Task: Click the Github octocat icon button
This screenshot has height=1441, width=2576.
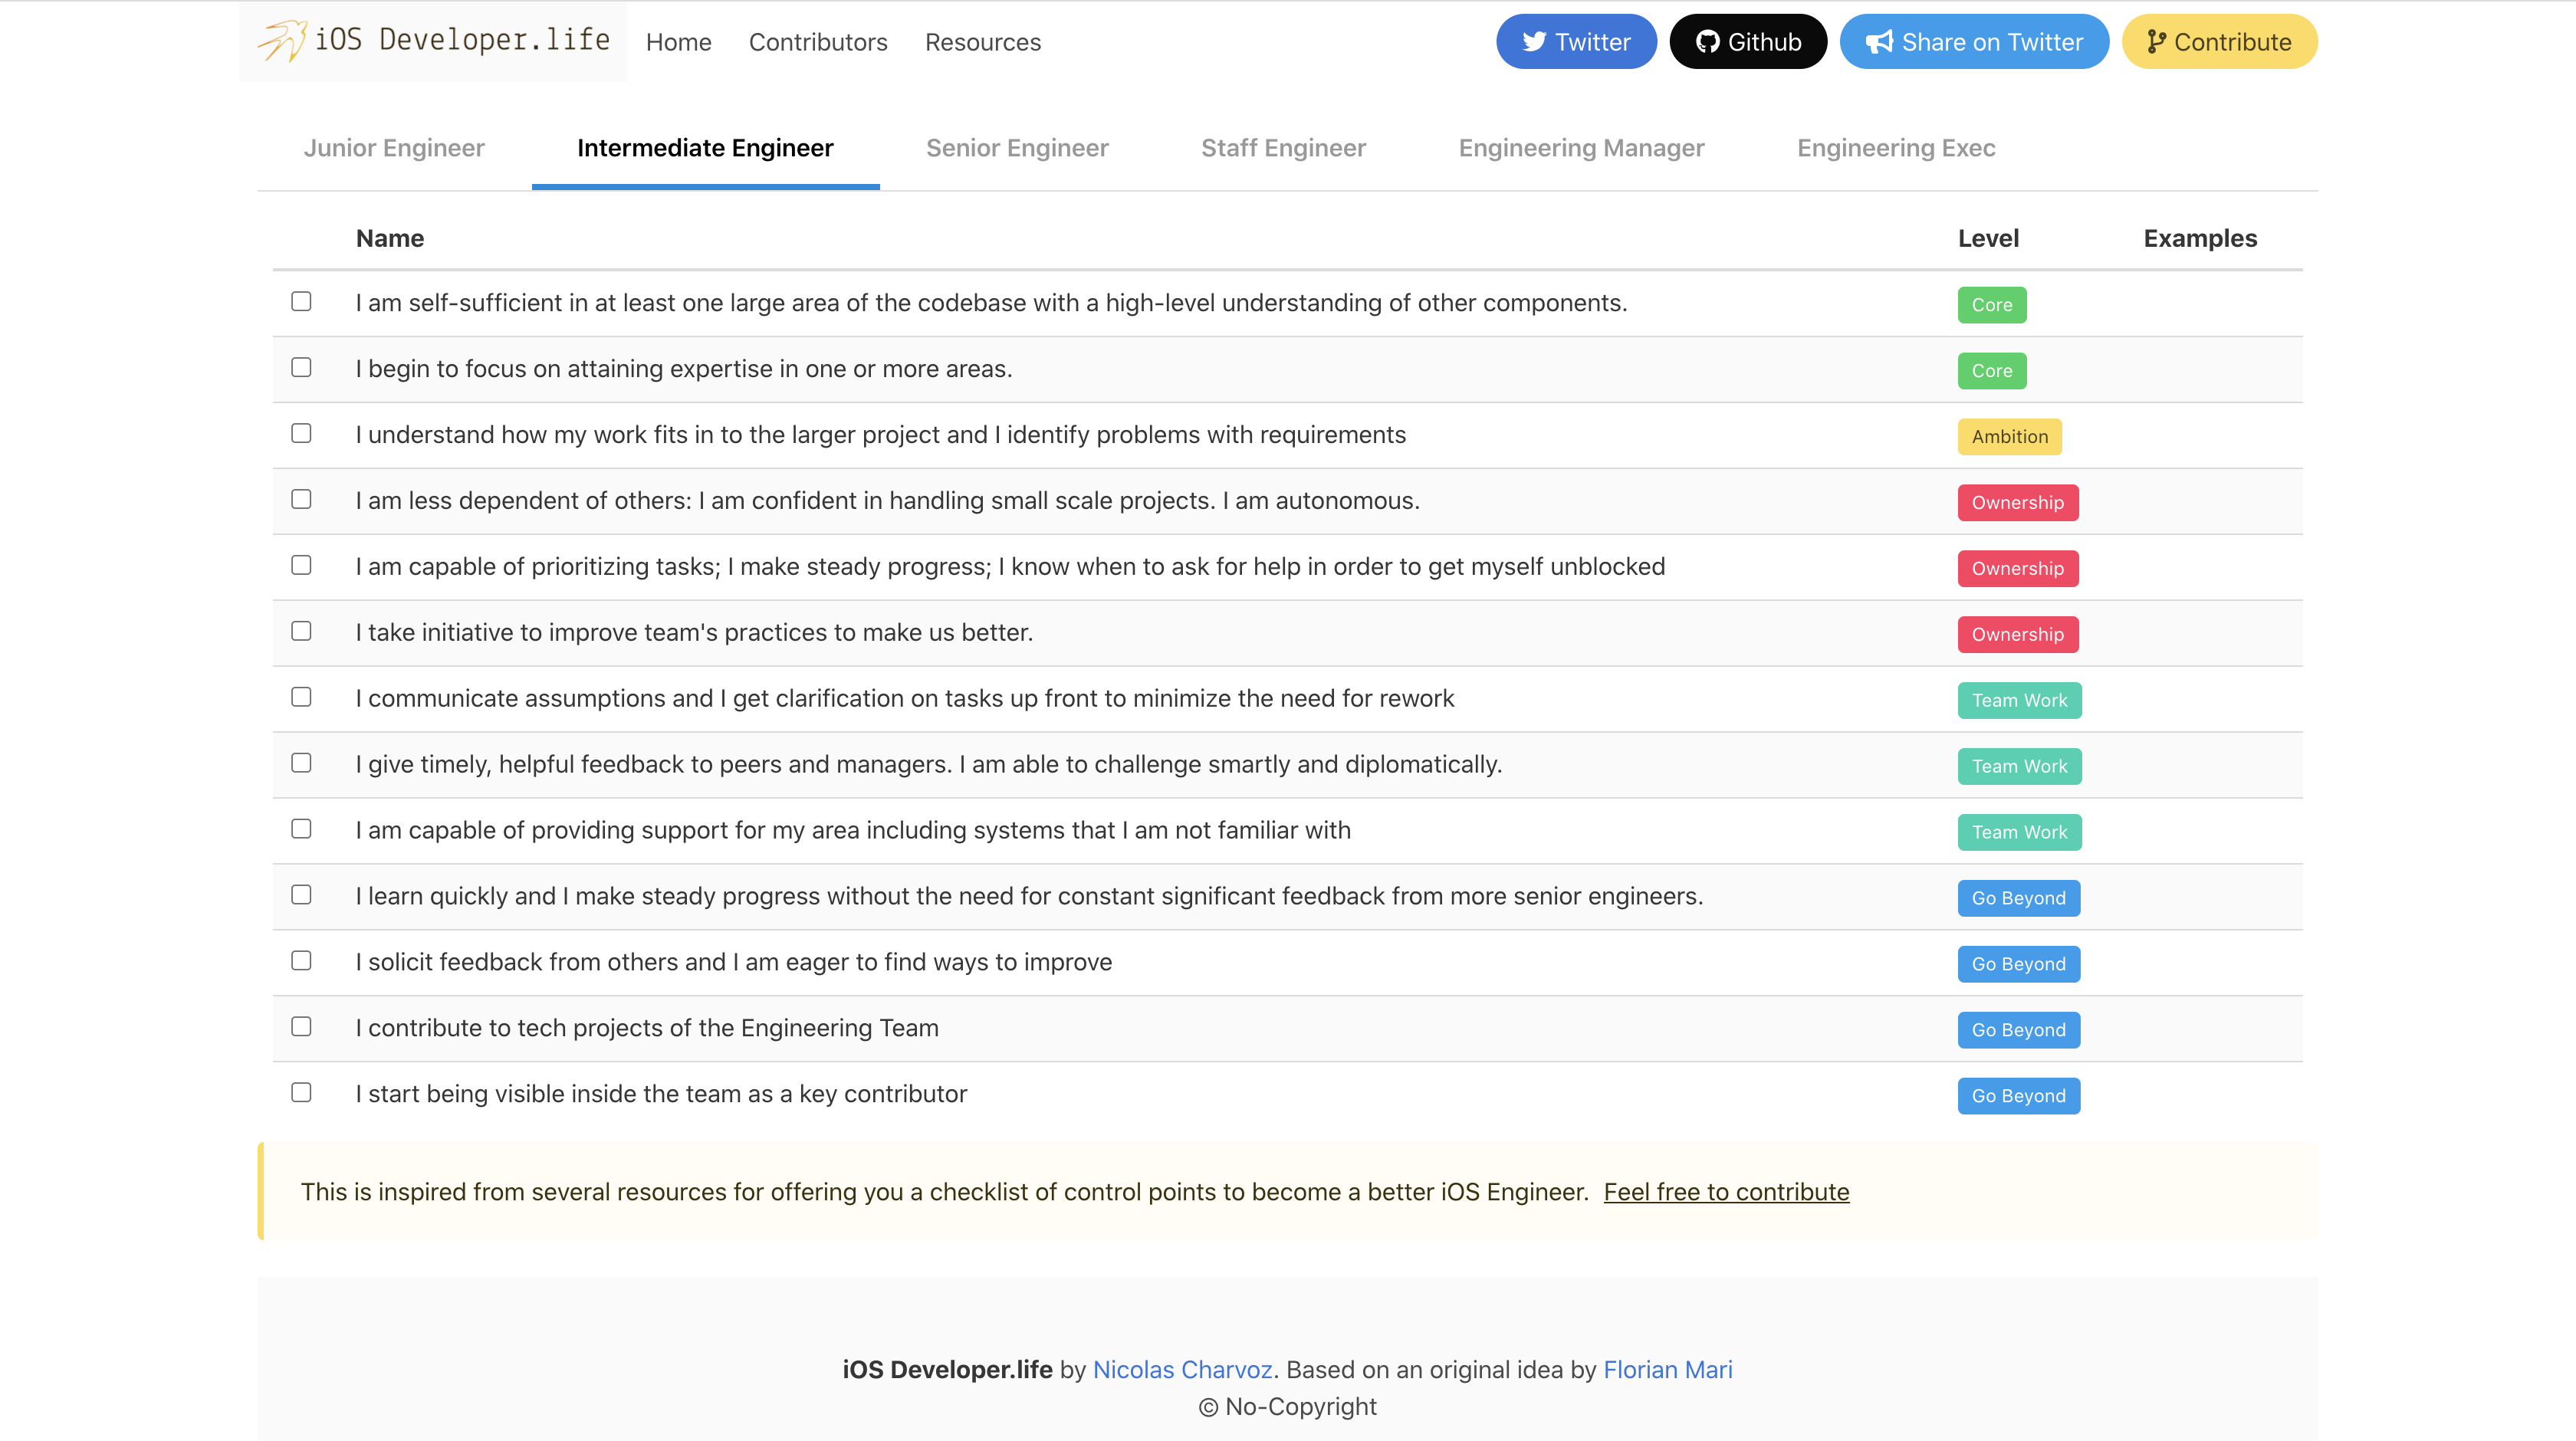Action: (1710, 41)
